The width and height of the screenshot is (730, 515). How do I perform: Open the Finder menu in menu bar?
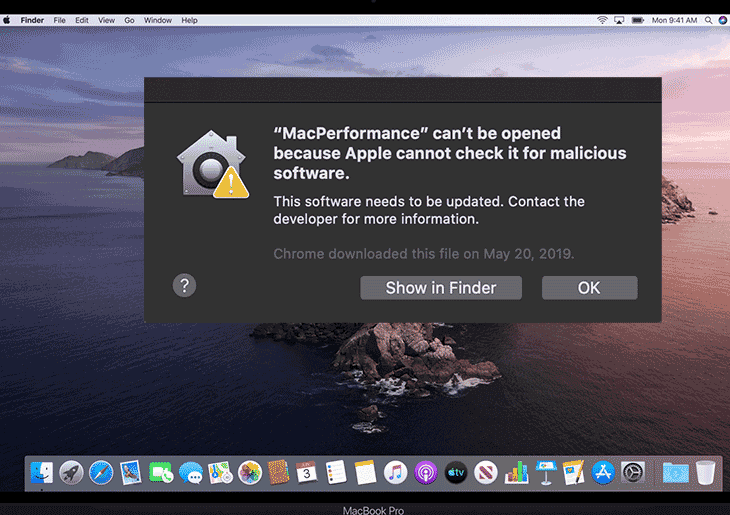pos(32,20)
